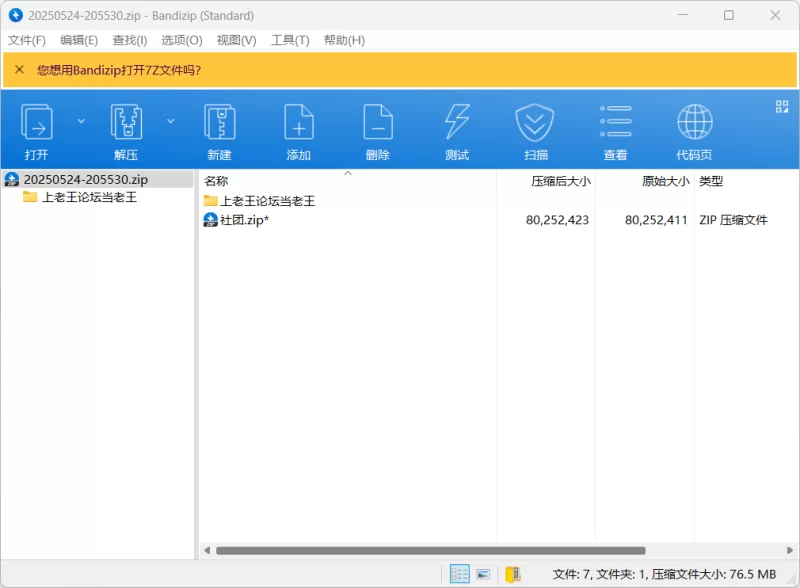Click the 测试 (Test archive) lightning icon
The image size is (800, 588).
tap(457, 122)
